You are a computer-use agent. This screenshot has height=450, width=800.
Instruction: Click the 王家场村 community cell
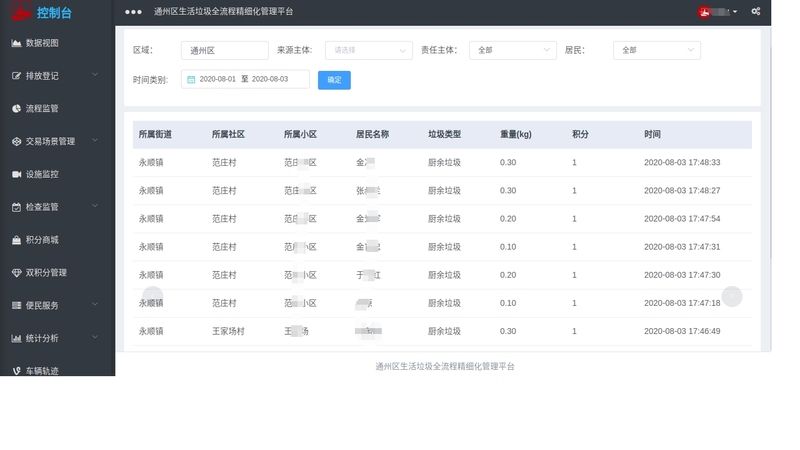tap(229, 331)
